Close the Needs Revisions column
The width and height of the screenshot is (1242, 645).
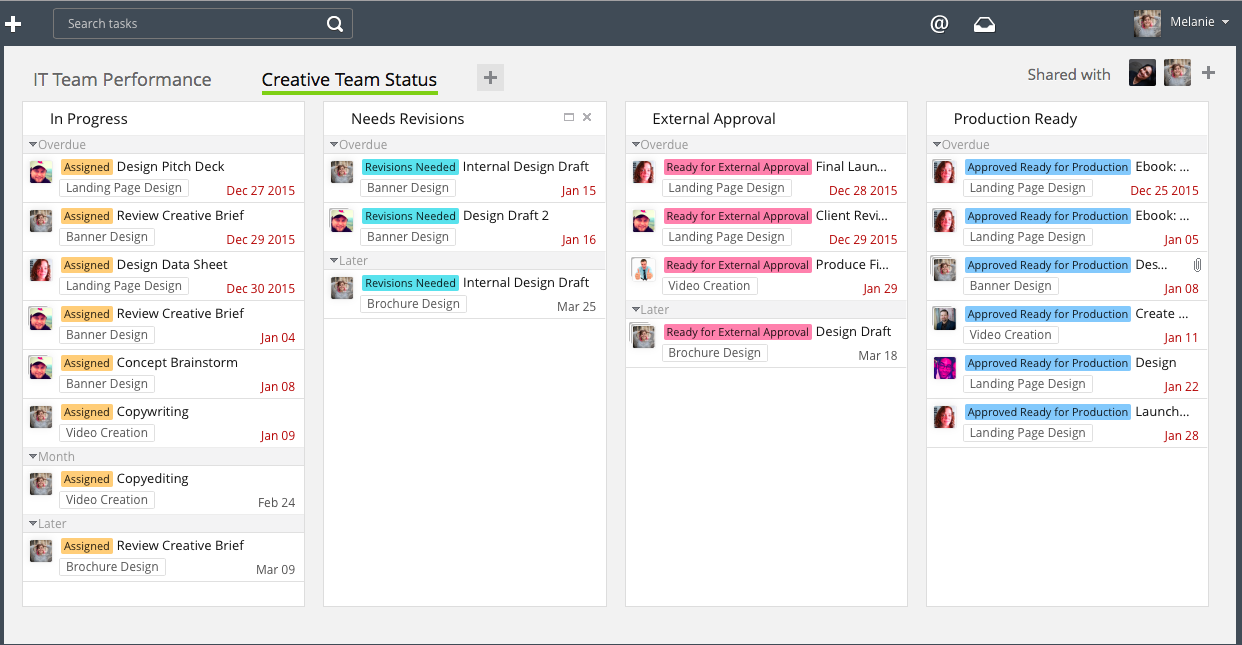[x=587, y=117]
